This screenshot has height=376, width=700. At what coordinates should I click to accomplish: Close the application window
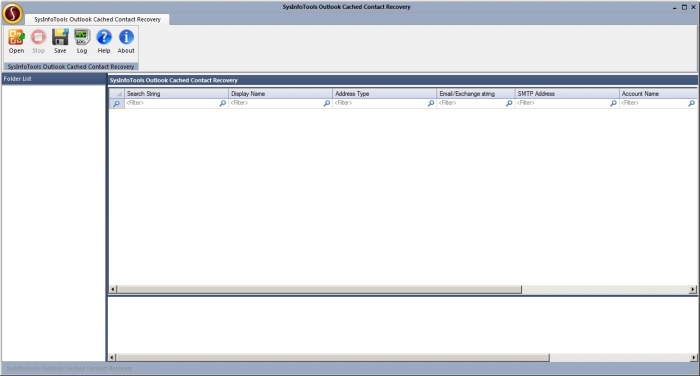pos(694,7)
